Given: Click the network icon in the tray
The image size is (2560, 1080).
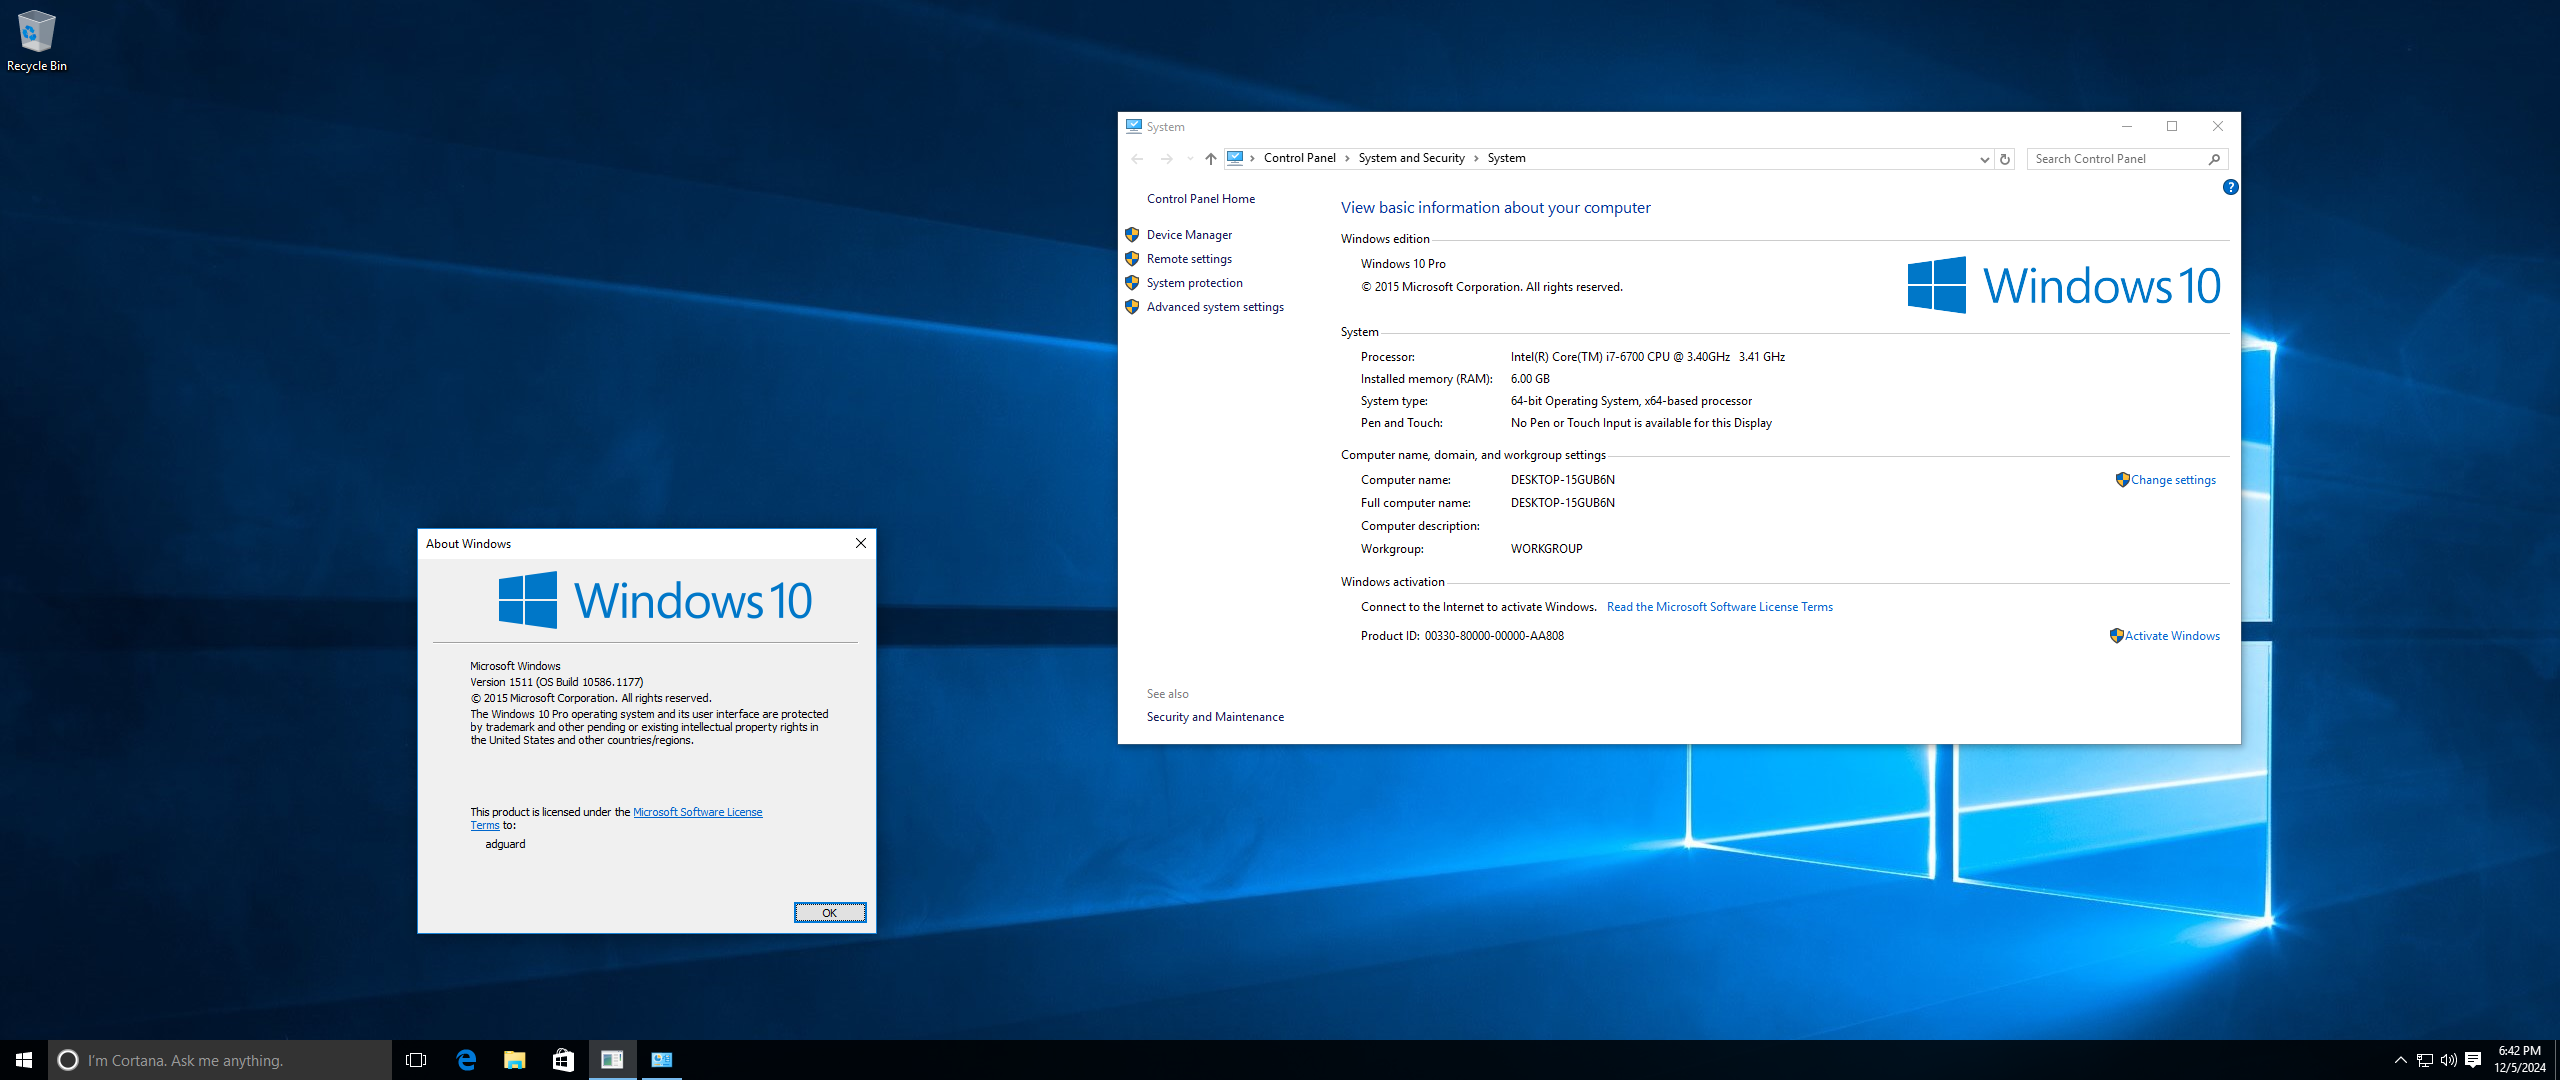Looking at the screenshot, I should point(2424,1060).
